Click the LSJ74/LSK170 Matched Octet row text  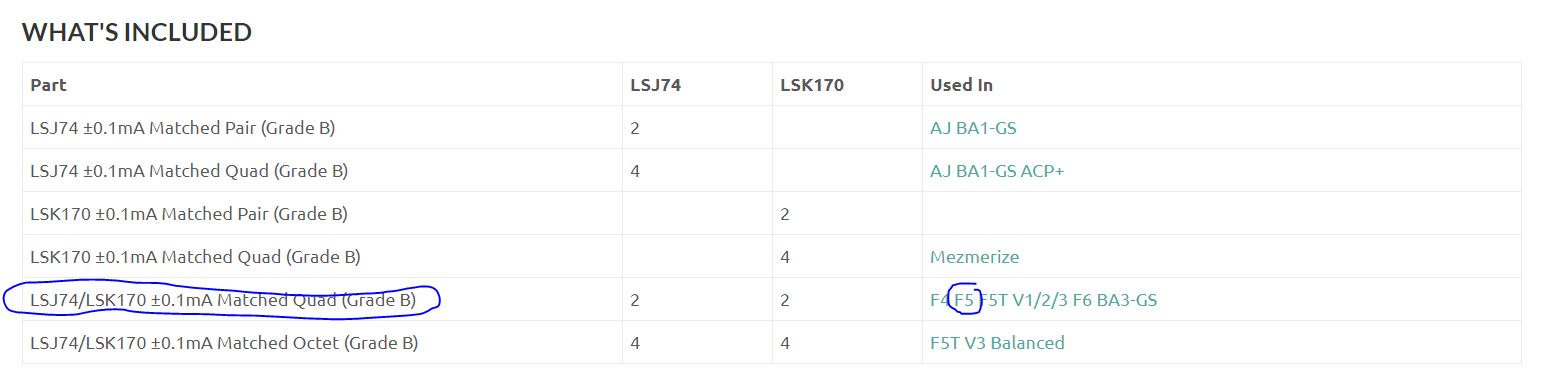coord(224,343)
